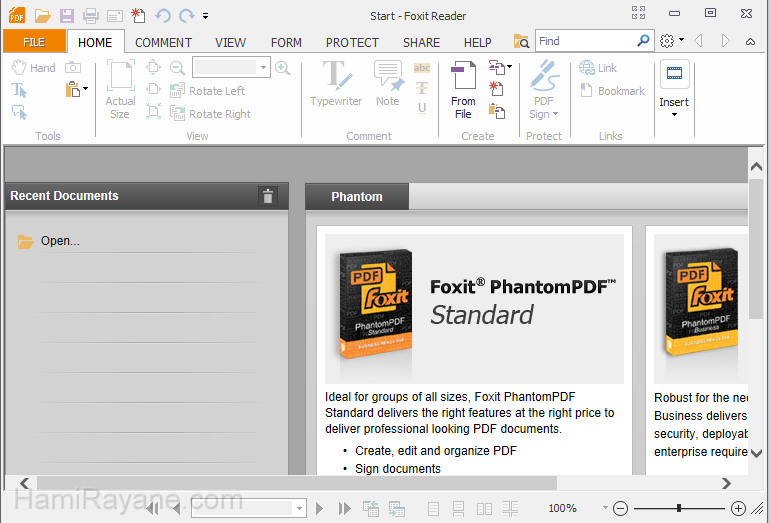Click the Bookmark button
The width and height of the screenshot is (769, 523).
coord(613,91)
